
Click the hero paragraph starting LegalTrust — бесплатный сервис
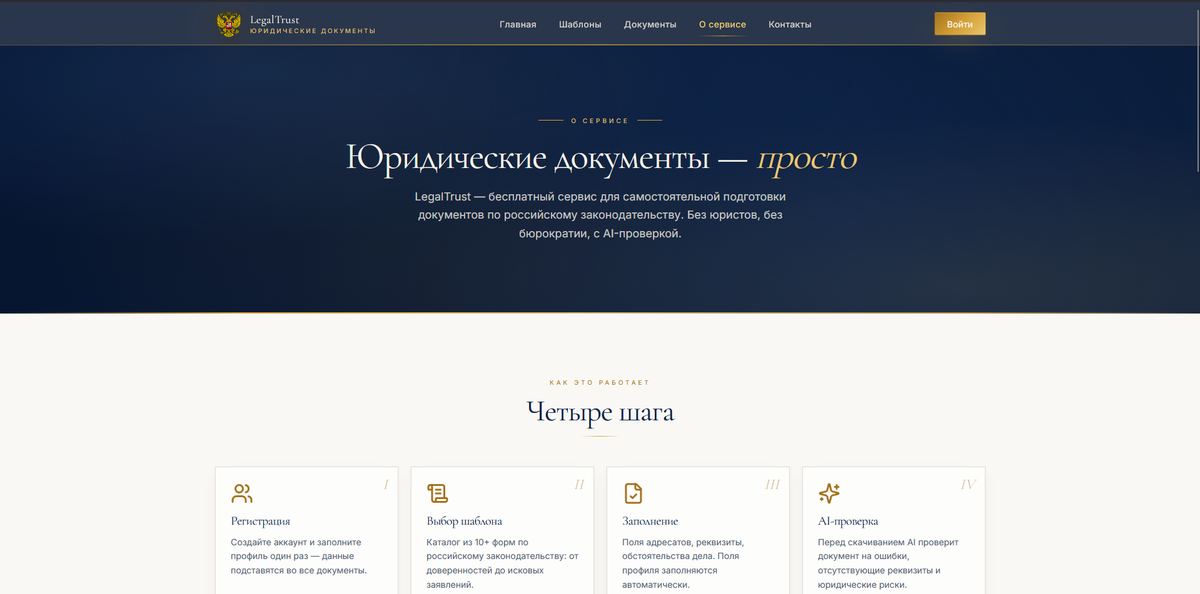point(600,215)
